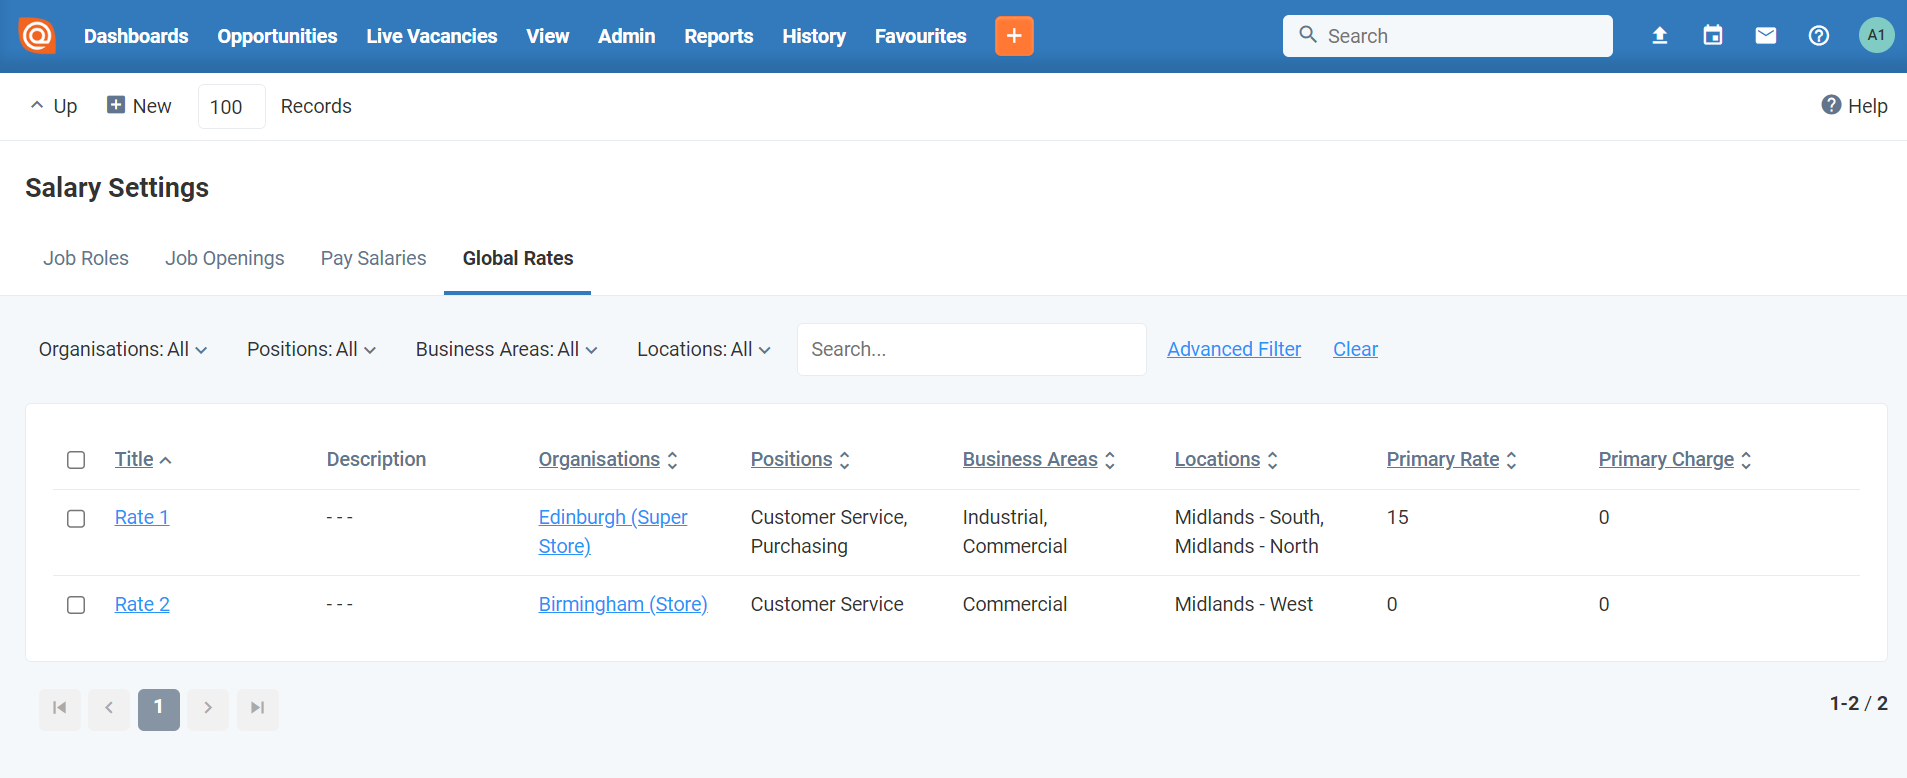Open the upload icon in header
1907x778 pixels.
click(1660, 36)
